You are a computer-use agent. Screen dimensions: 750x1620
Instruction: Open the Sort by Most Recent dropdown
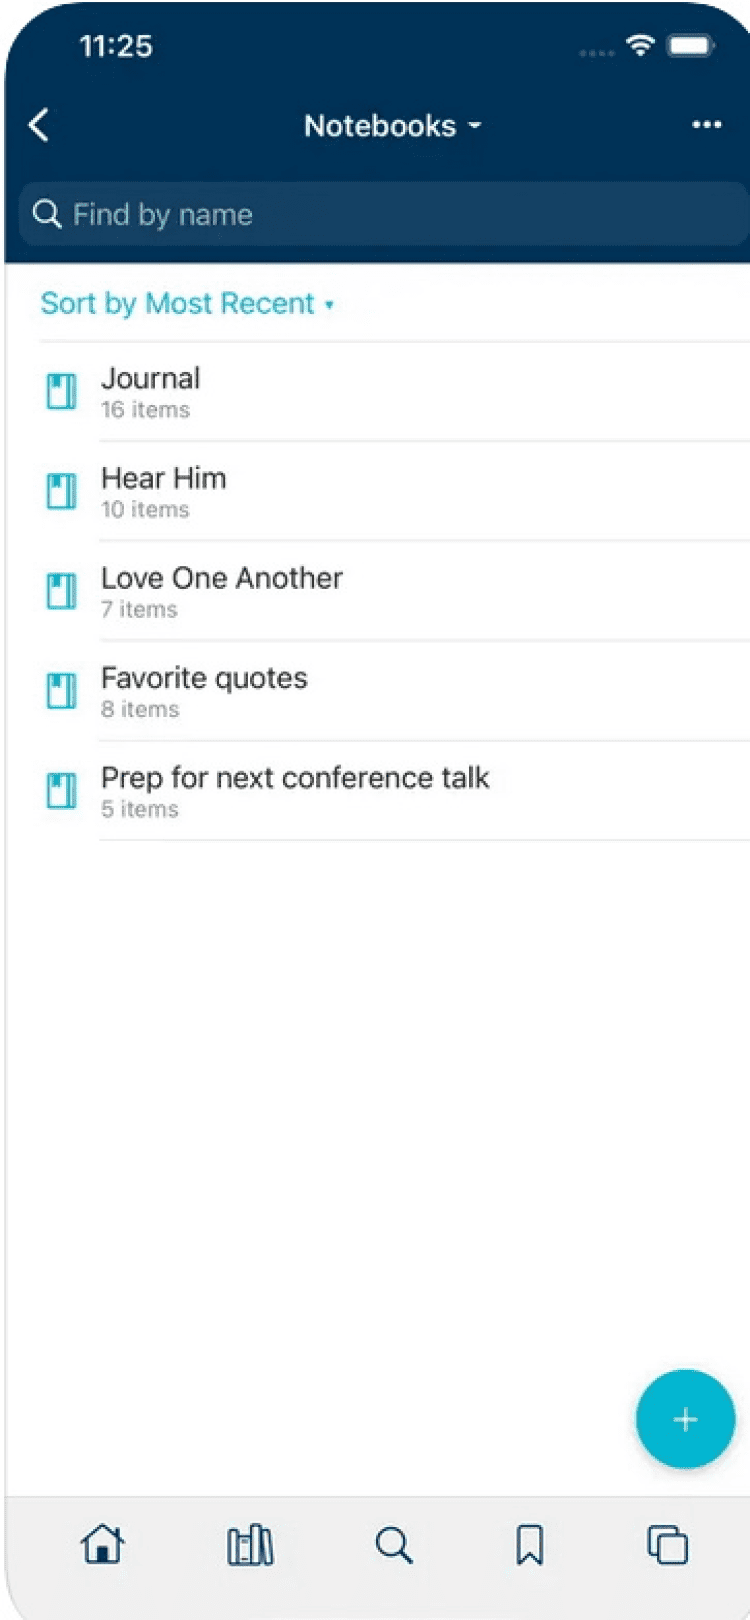tap(187, 303)
